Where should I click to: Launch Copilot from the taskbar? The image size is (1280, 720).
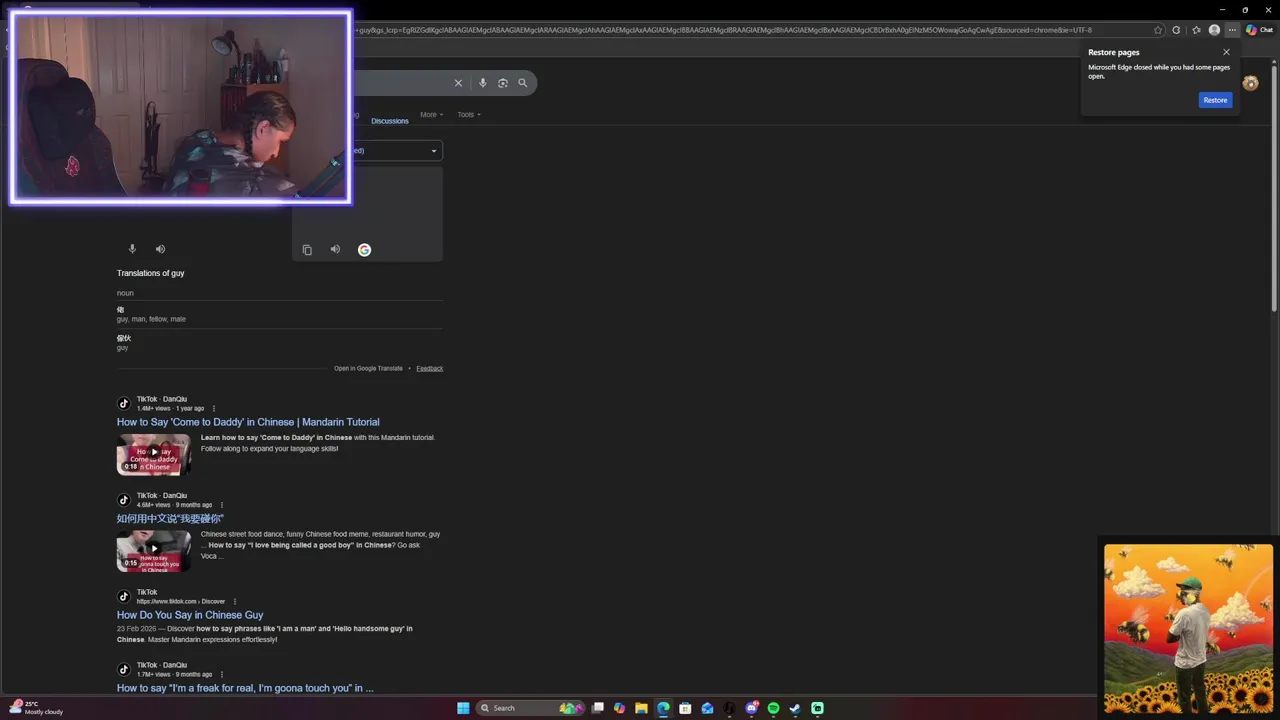[620, 708]
